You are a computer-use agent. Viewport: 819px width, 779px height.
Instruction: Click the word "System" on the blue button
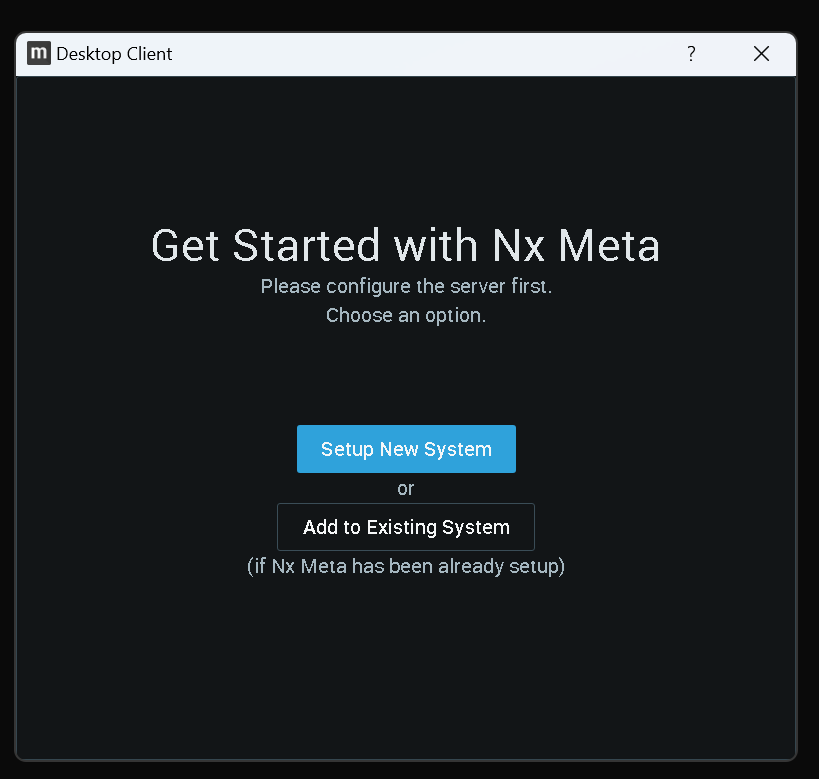[x=458, y=449]
